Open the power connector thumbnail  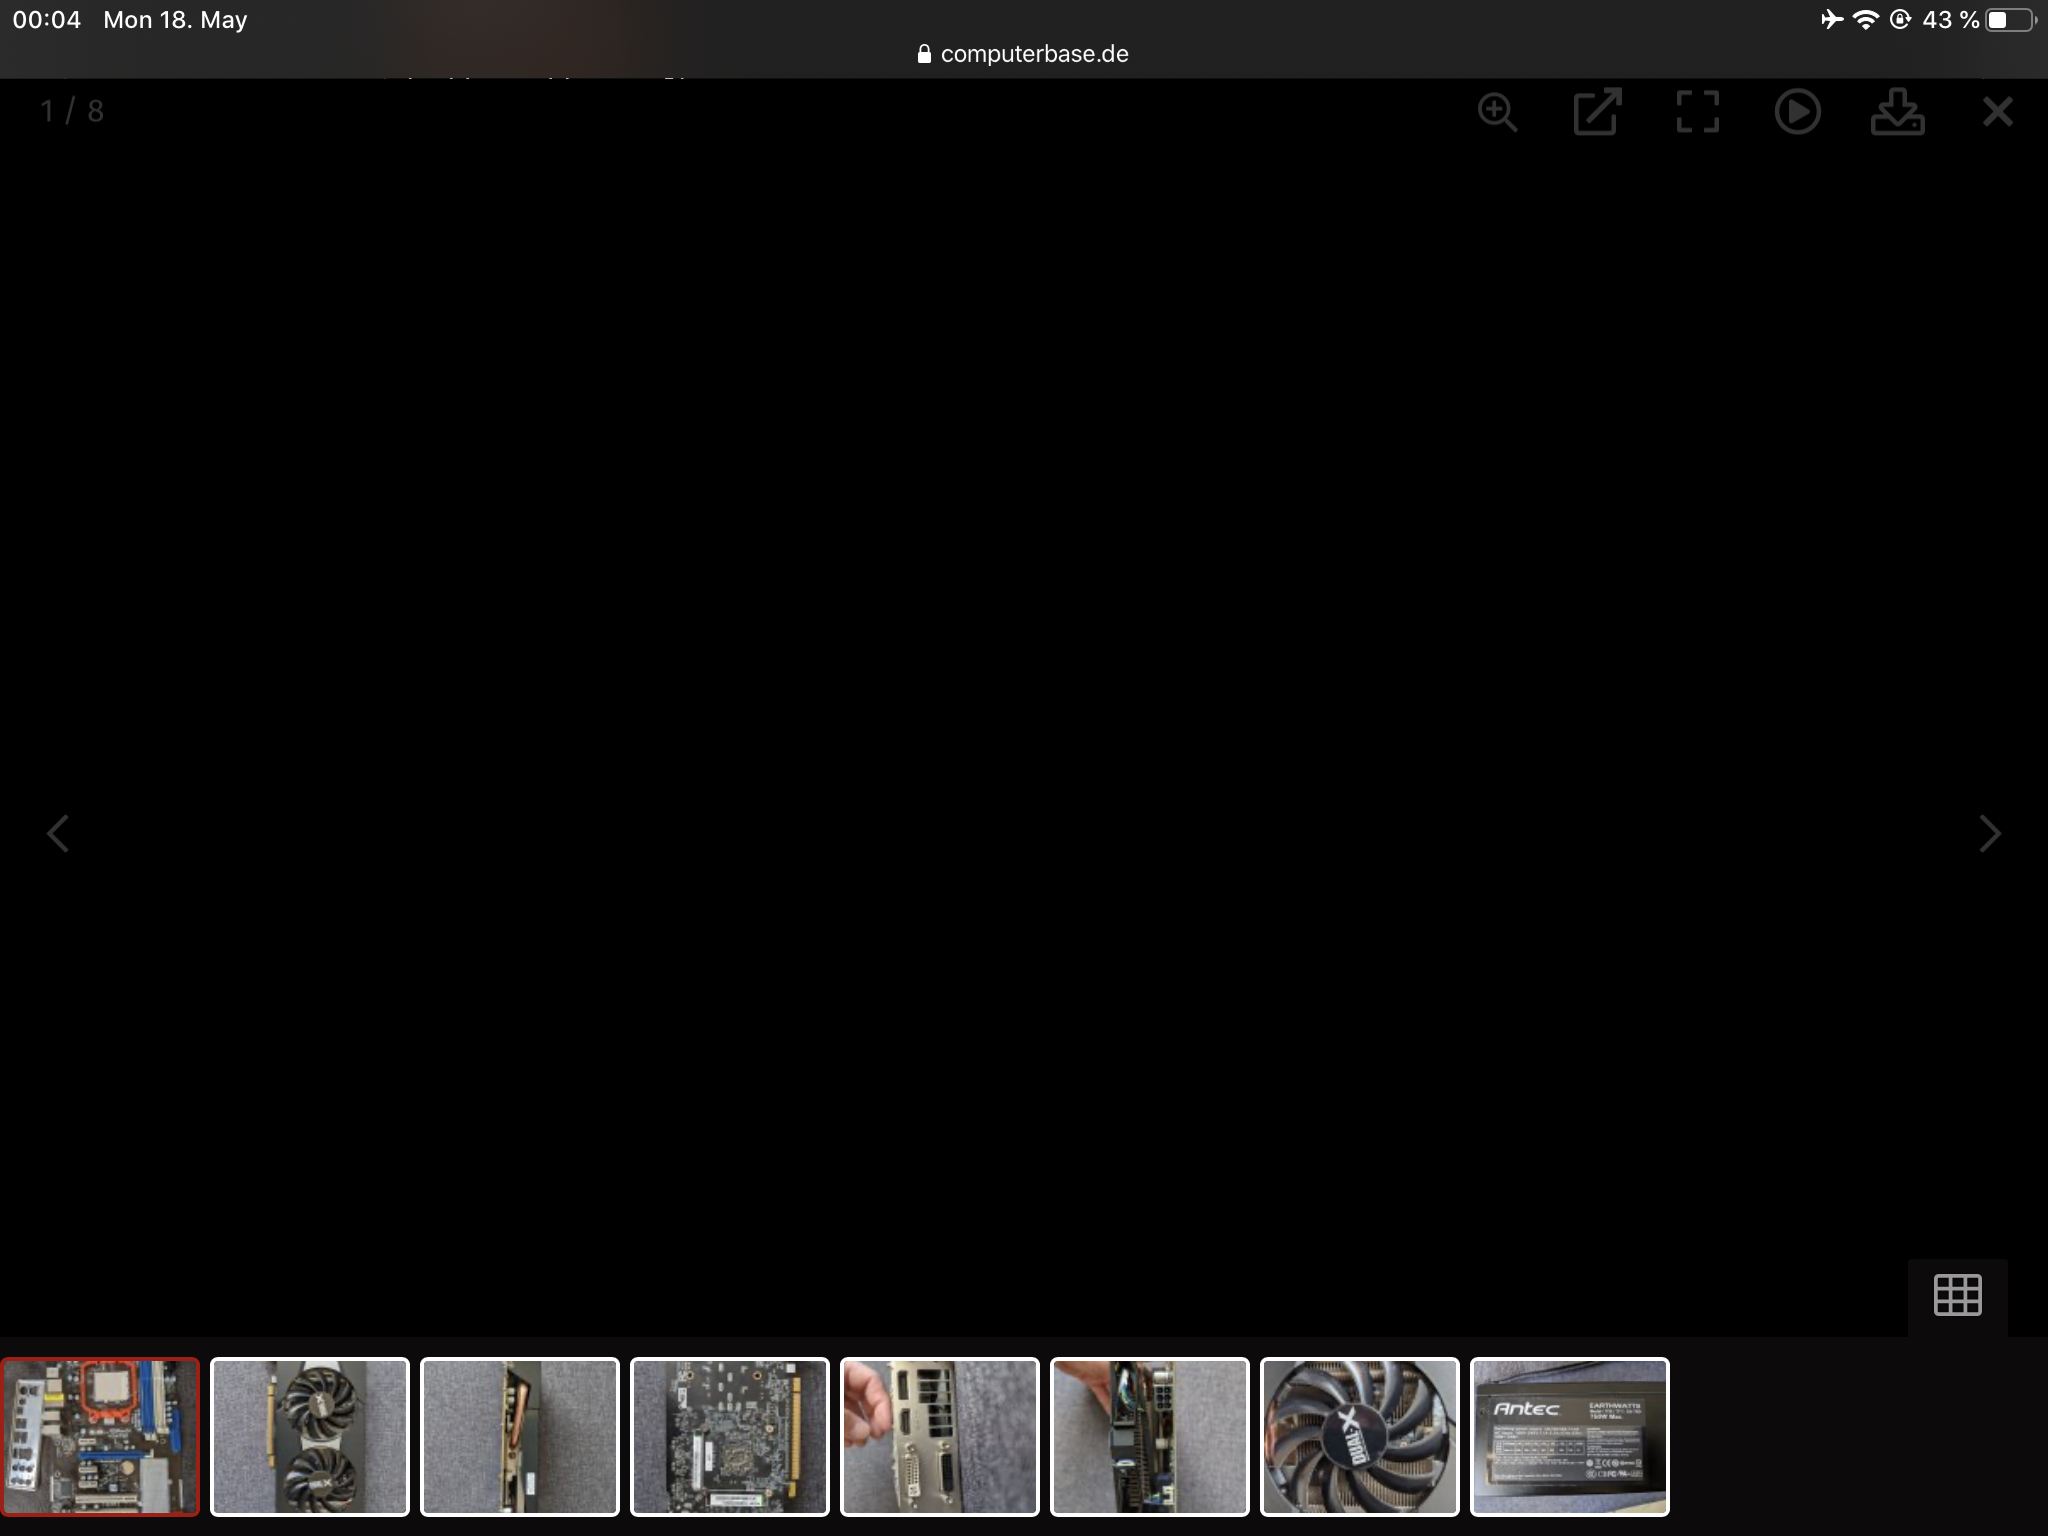(1150, 1436)
